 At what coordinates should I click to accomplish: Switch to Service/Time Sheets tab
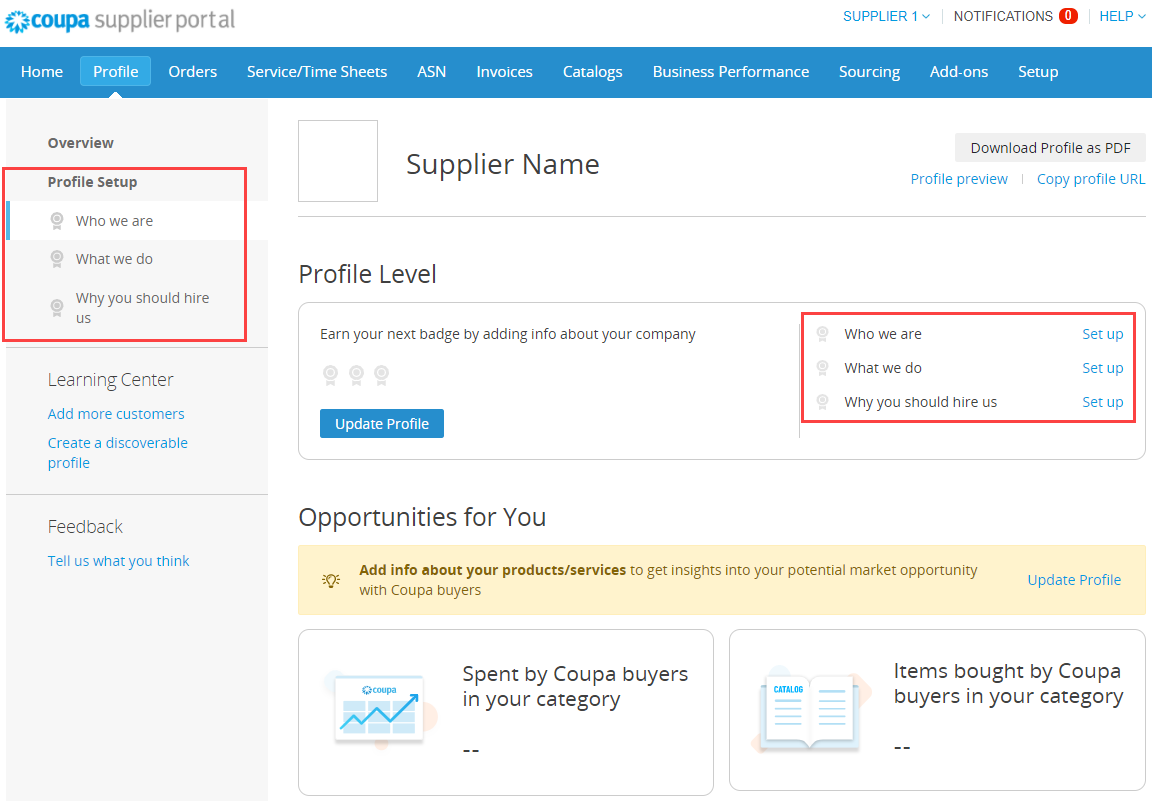pos(317,71)
